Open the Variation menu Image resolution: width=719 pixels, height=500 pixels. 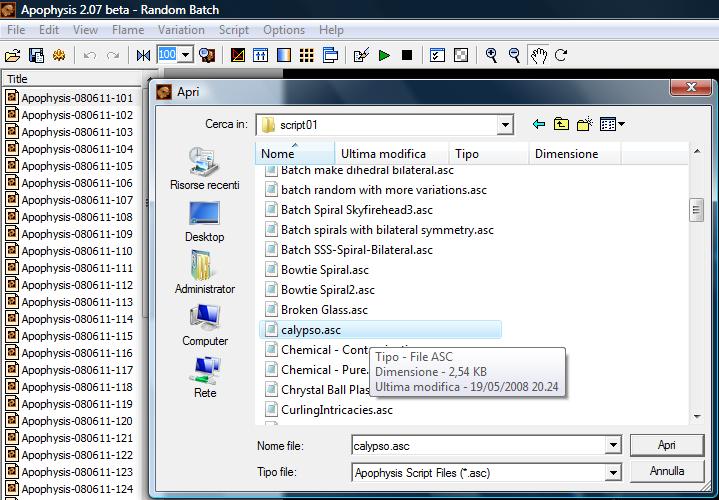pos(181,30)
